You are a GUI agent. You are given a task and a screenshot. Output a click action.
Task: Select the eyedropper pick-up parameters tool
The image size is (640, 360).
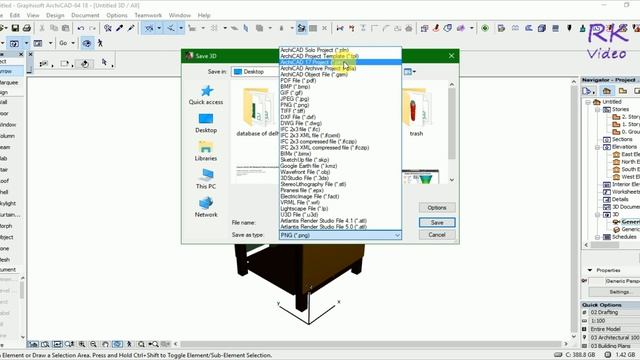(120, 28)
